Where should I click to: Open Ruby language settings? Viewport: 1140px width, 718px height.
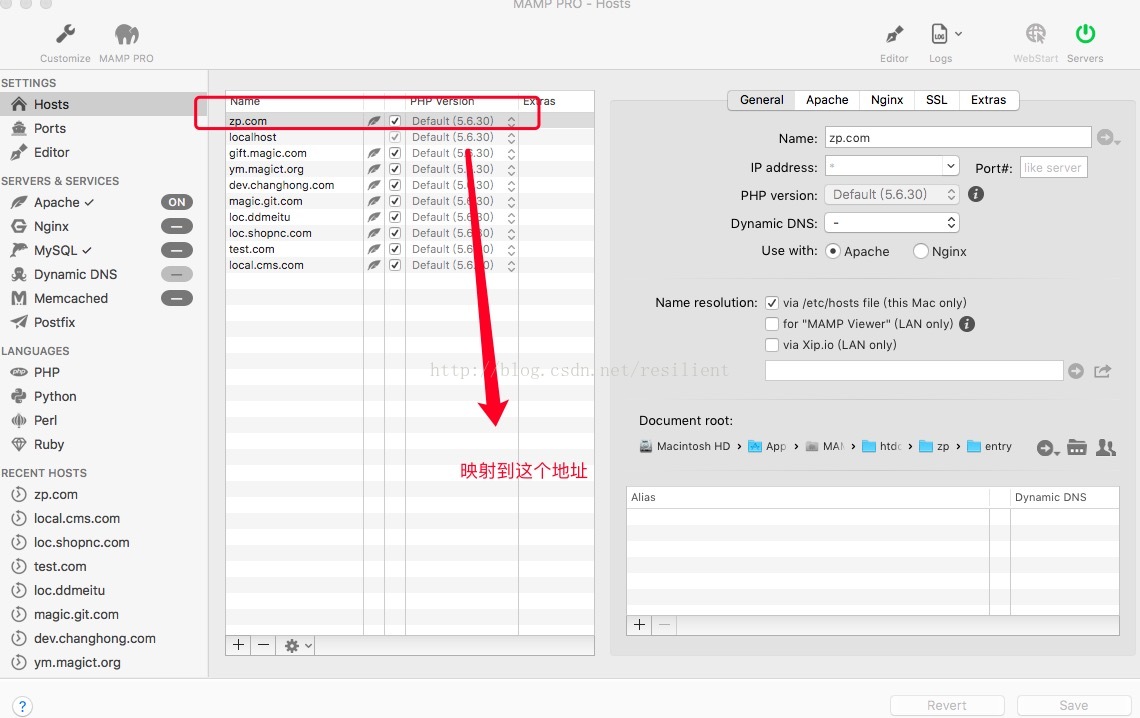(49, 444)
